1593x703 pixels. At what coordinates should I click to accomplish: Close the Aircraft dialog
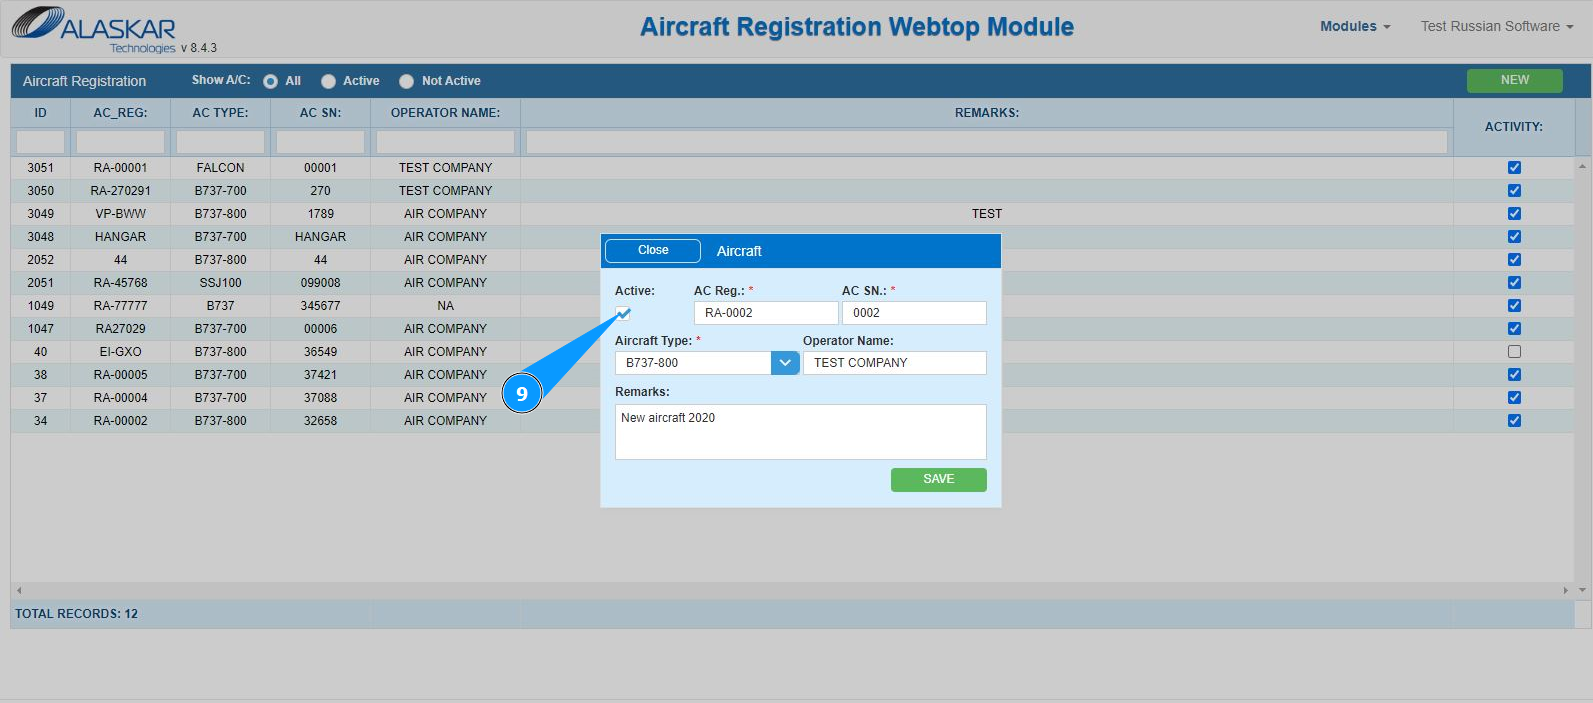pyautogui.click(x=653, y=251)
